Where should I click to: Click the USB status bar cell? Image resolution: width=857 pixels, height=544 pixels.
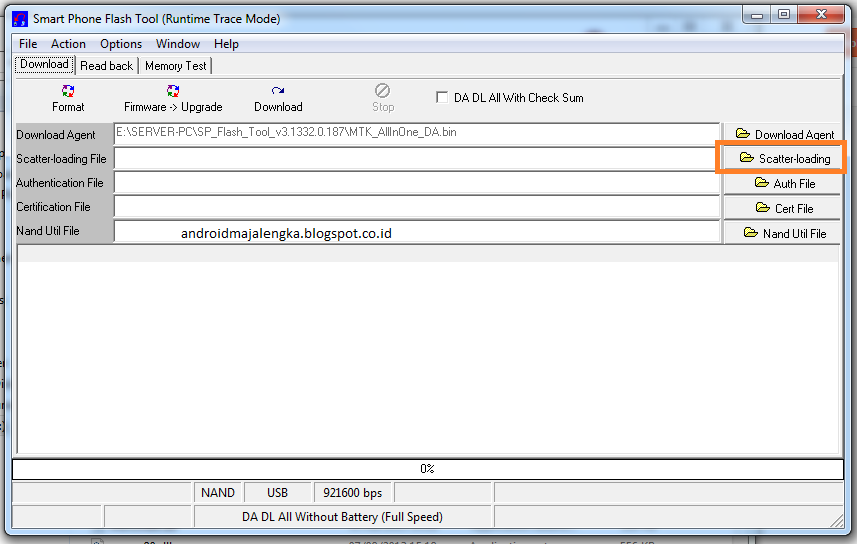click(277, 493)
